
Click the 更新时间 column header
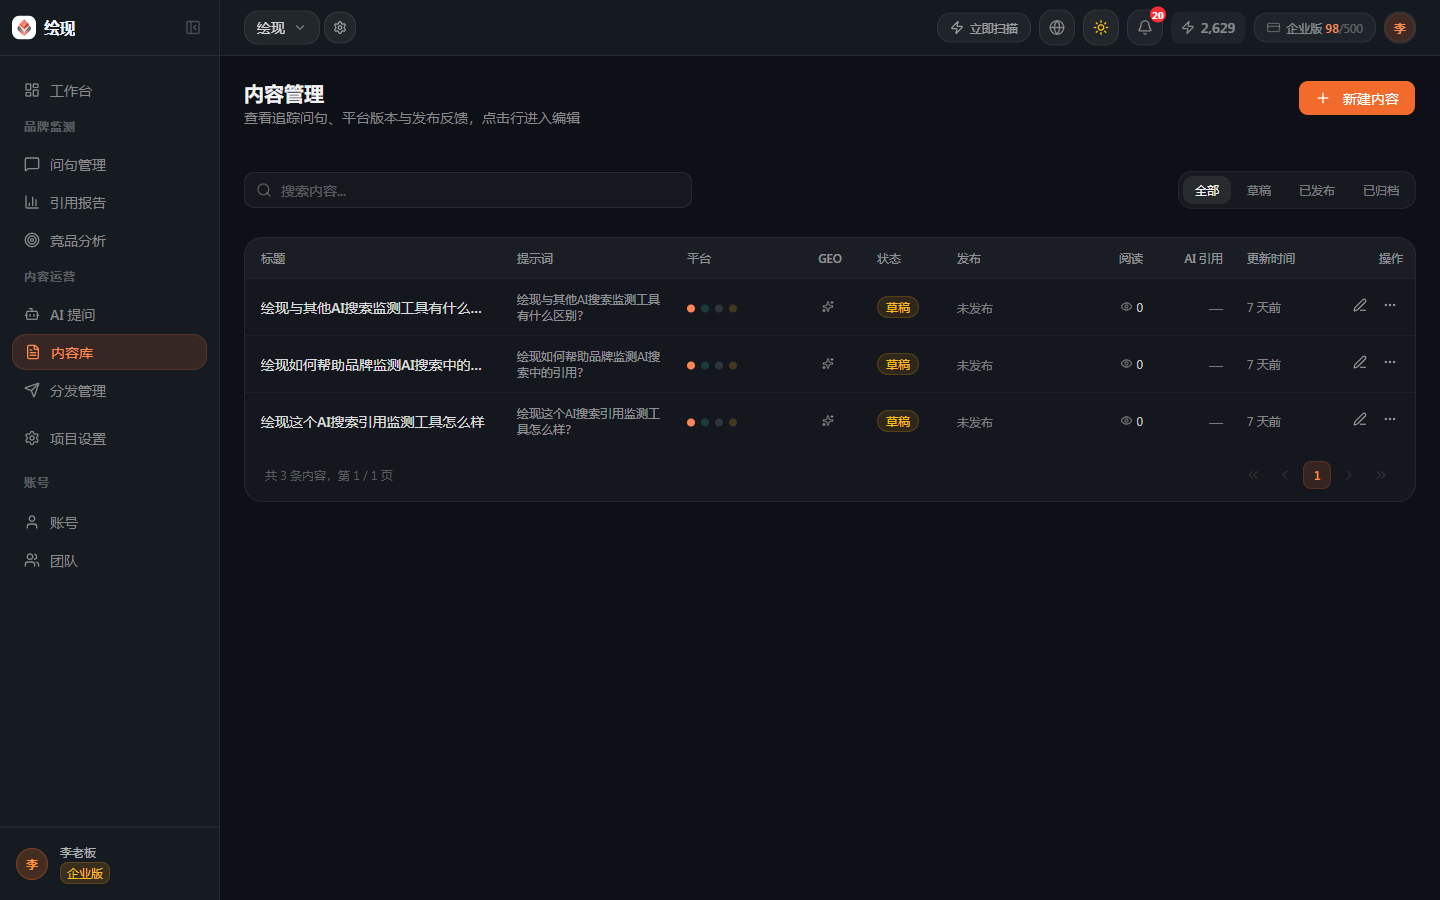(1271, 258)
